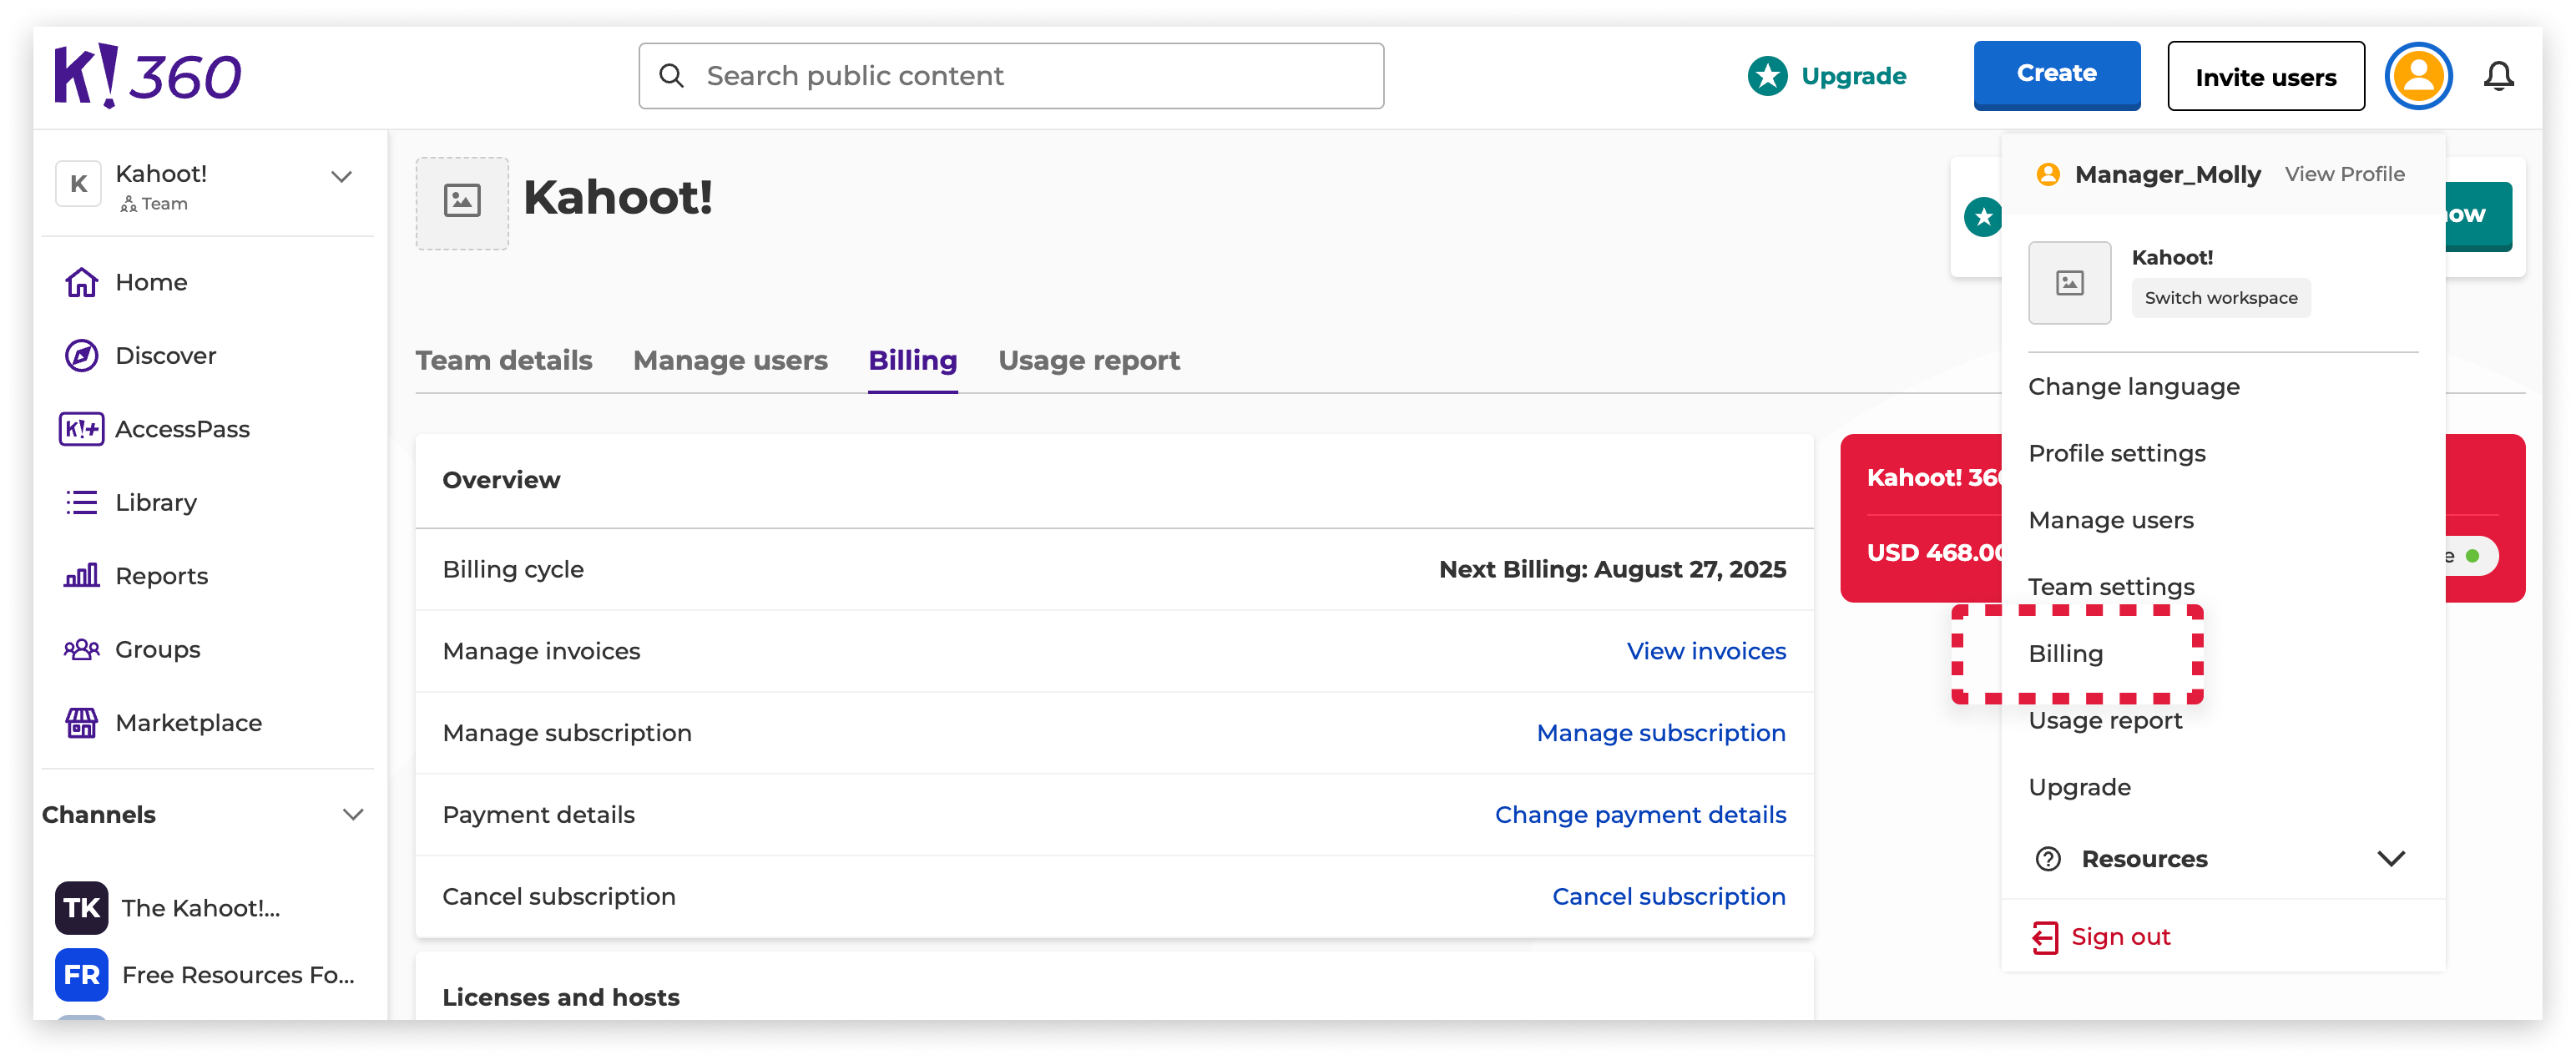Open Free Resources Fo... channel label

click(x=238, y=975)
